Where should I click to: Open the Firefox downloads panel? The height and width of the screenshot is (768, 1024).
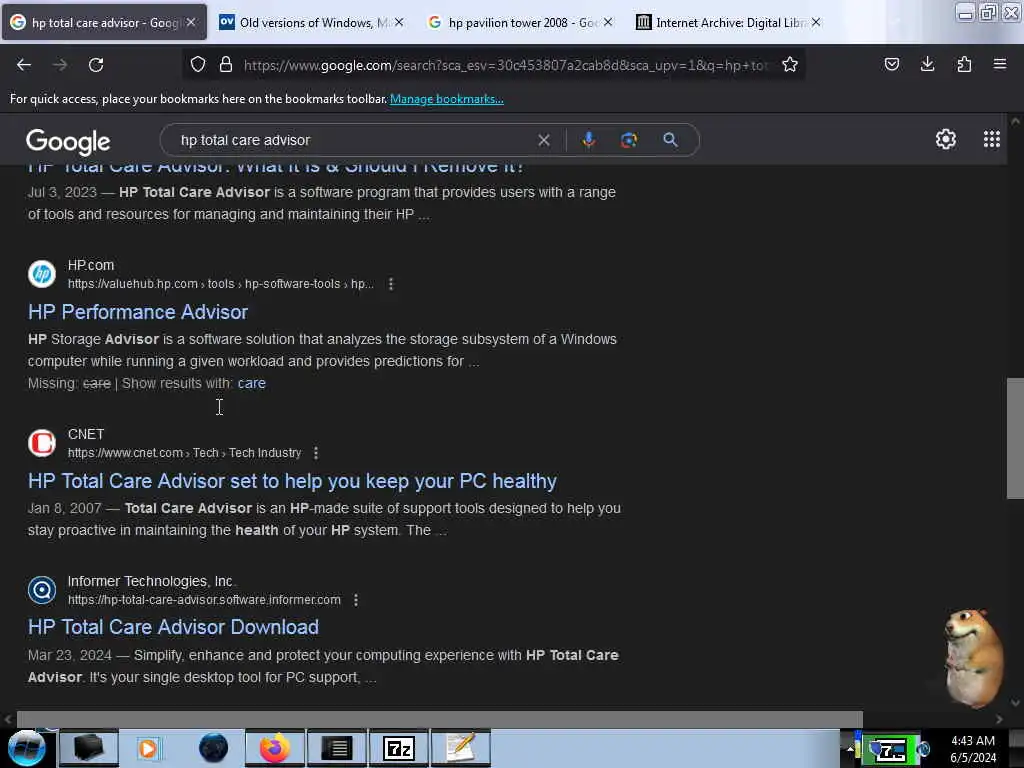point(927,64)
